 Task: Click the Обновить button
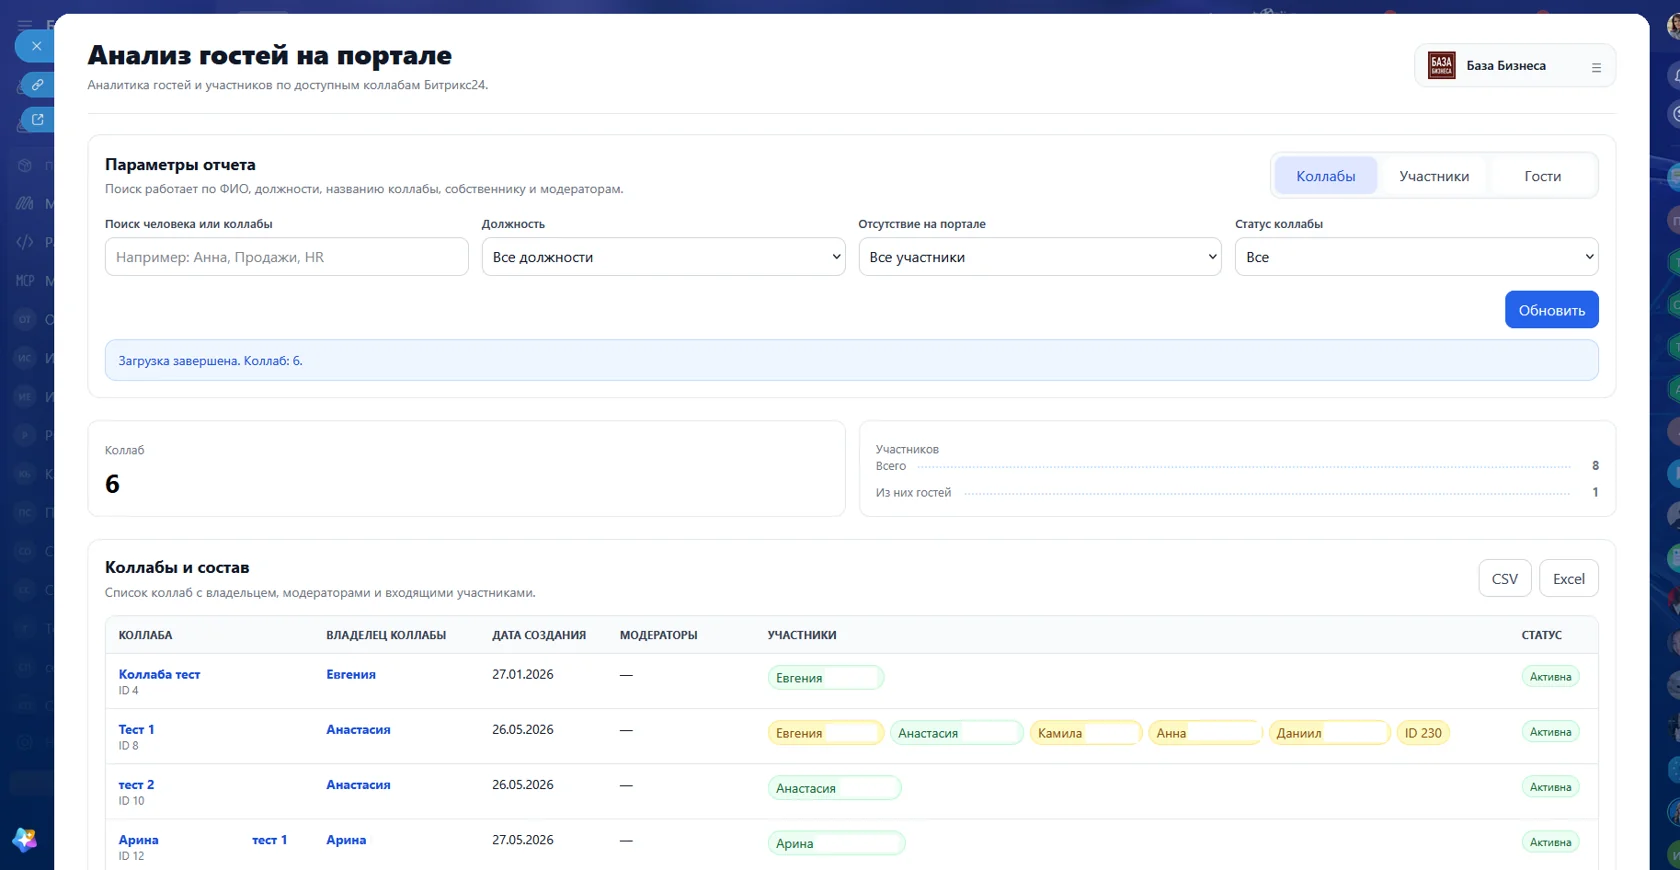[1551, 310]
